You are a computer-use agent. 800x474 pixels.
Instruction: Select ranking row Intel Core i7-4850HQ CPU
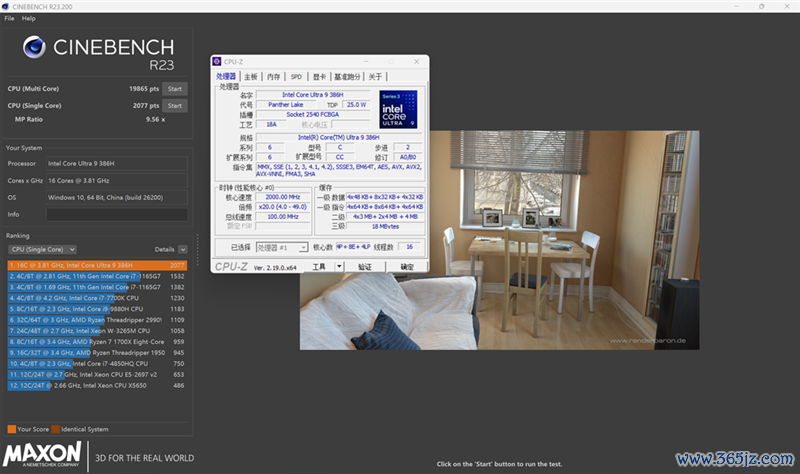coord(97,364)
